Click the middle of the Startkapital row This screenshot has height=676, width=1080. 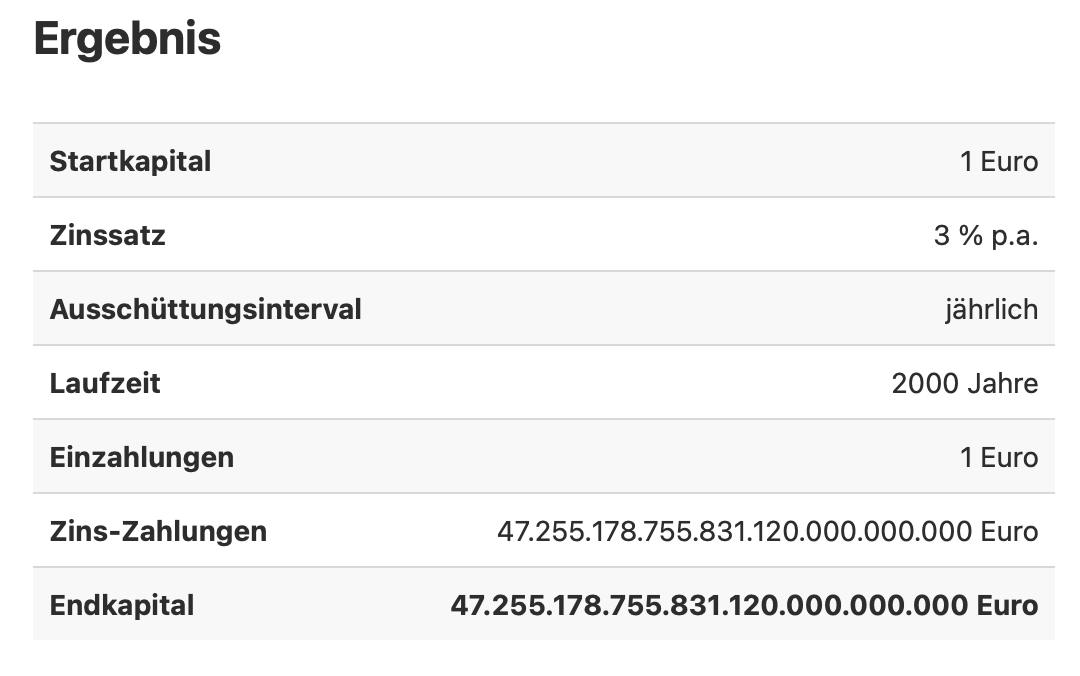coord(544,161)
